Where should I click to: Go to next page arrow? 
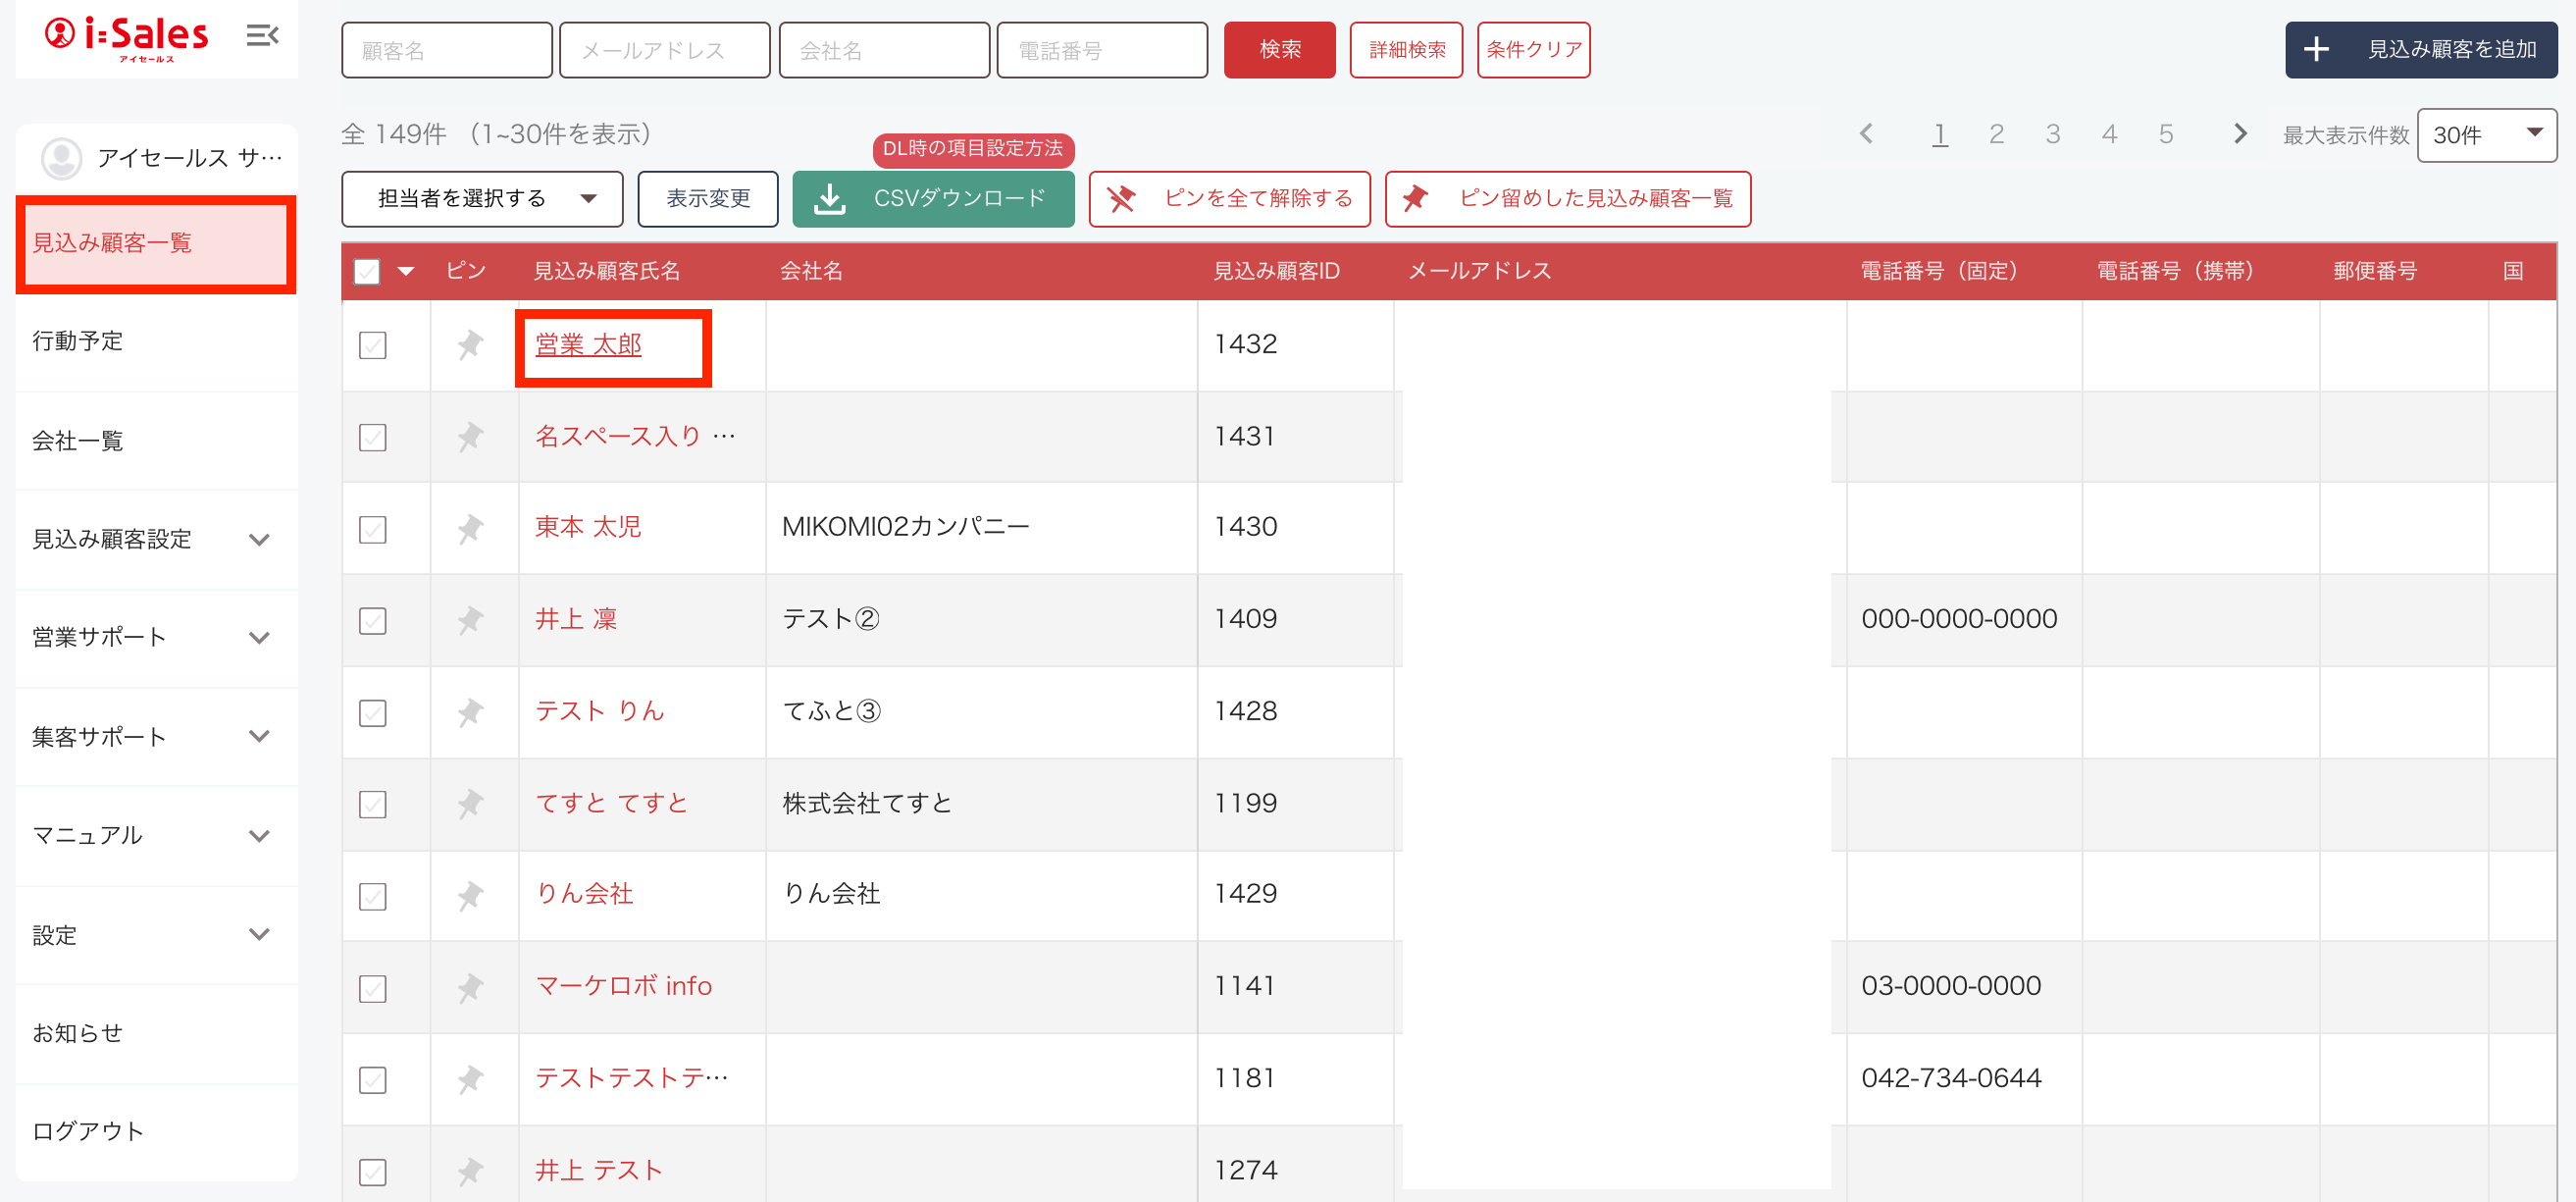[2240, 134]
